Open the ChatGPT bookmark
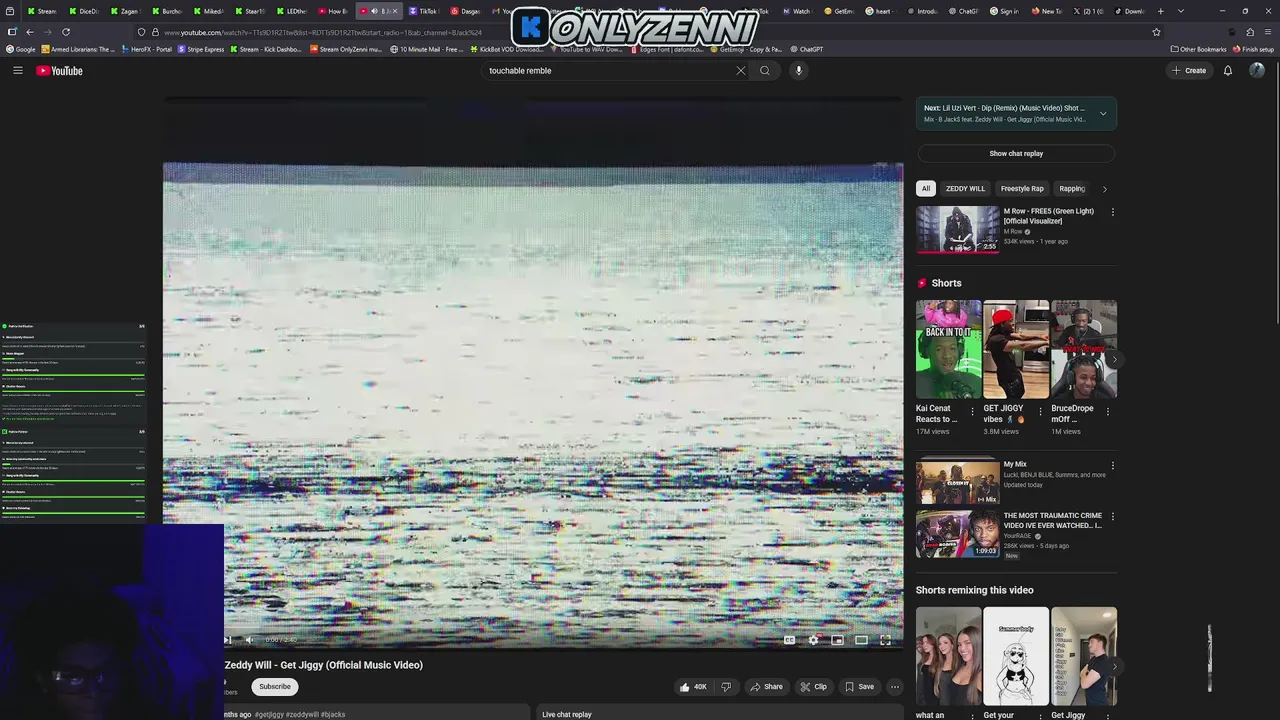 pyautogui.click(x=807, y=49)
